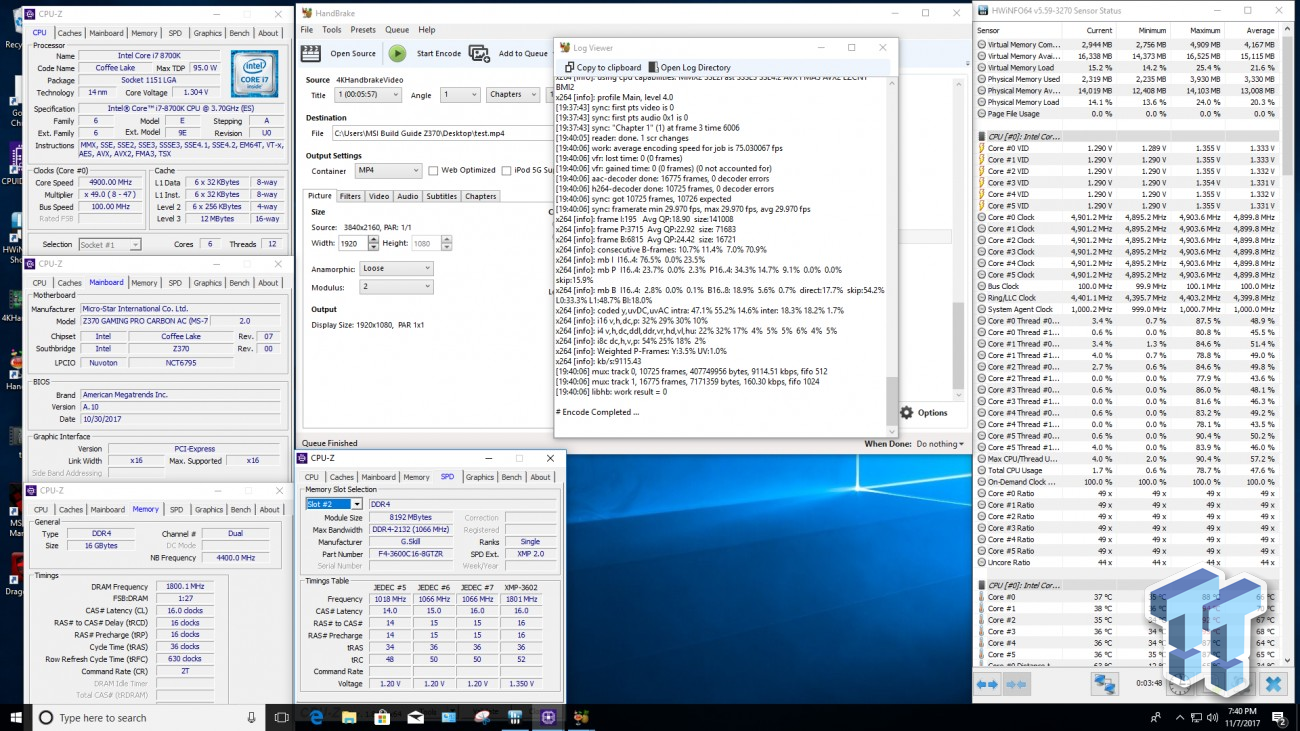Click the Windows Start button

tap(17, 717)
